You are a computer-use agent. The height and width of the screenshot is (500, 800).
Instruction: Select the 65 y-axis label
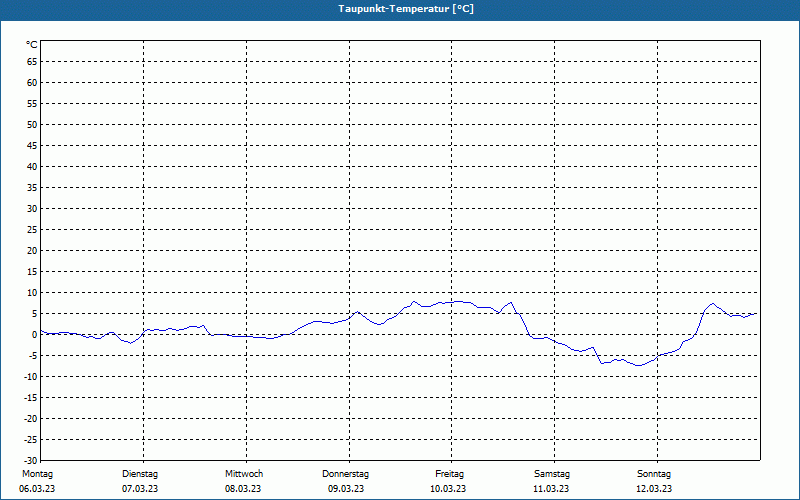pyautogui.click(x=32, y=61)
